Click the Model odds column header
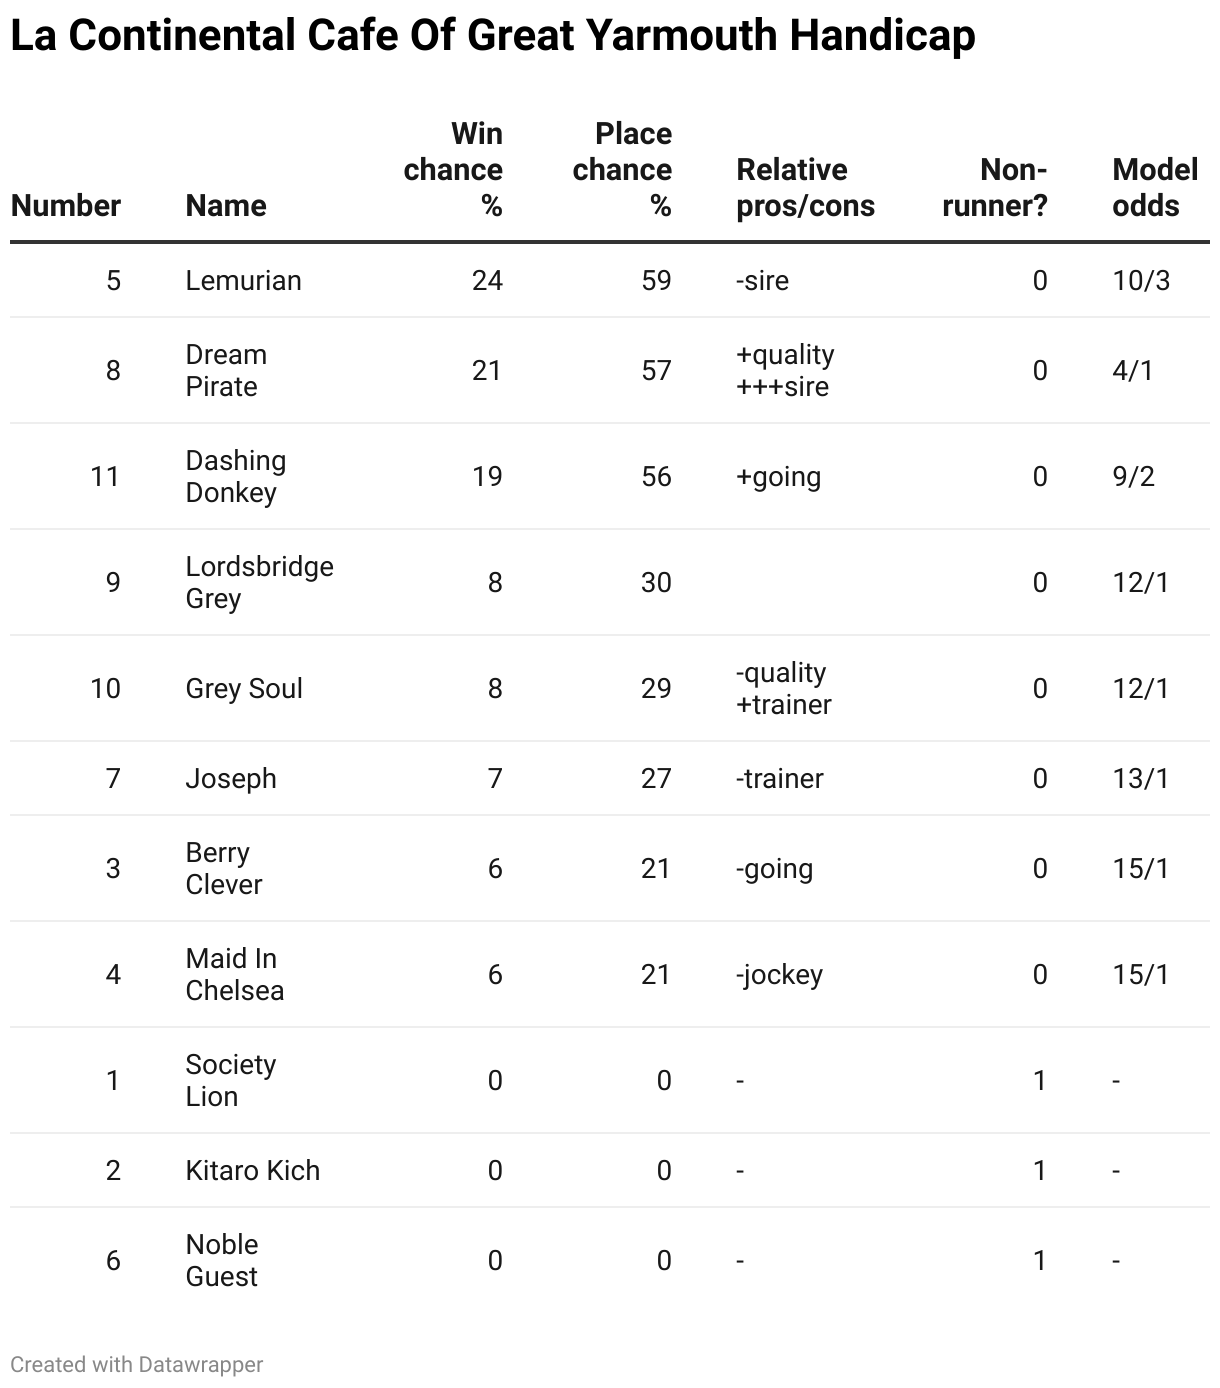Viewport: 1220px width, 1388px height. (x=1155, y=188)
